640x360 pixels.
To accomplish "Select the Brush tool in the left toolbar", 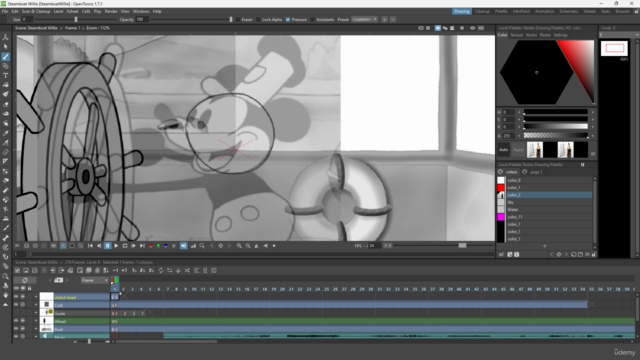I will [x=6, y=57].
